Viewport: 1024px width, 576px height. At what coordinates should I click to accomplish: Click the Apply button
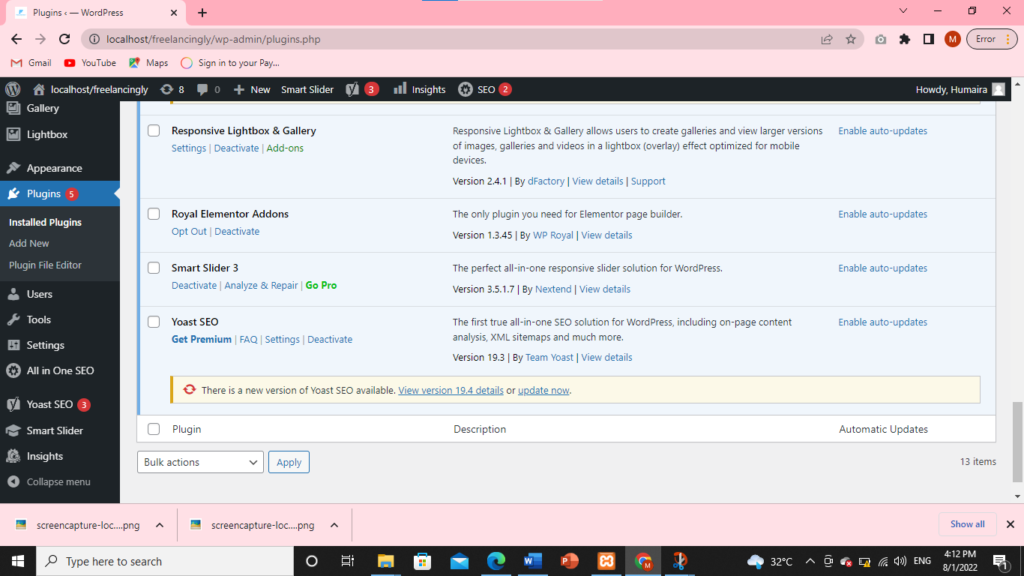(289, 462)
